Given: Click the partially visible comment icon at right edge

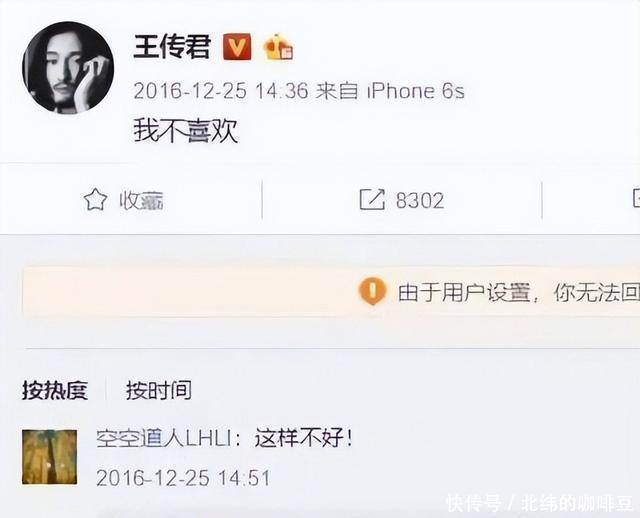Looking at the screenshot, I should [636, 199].
